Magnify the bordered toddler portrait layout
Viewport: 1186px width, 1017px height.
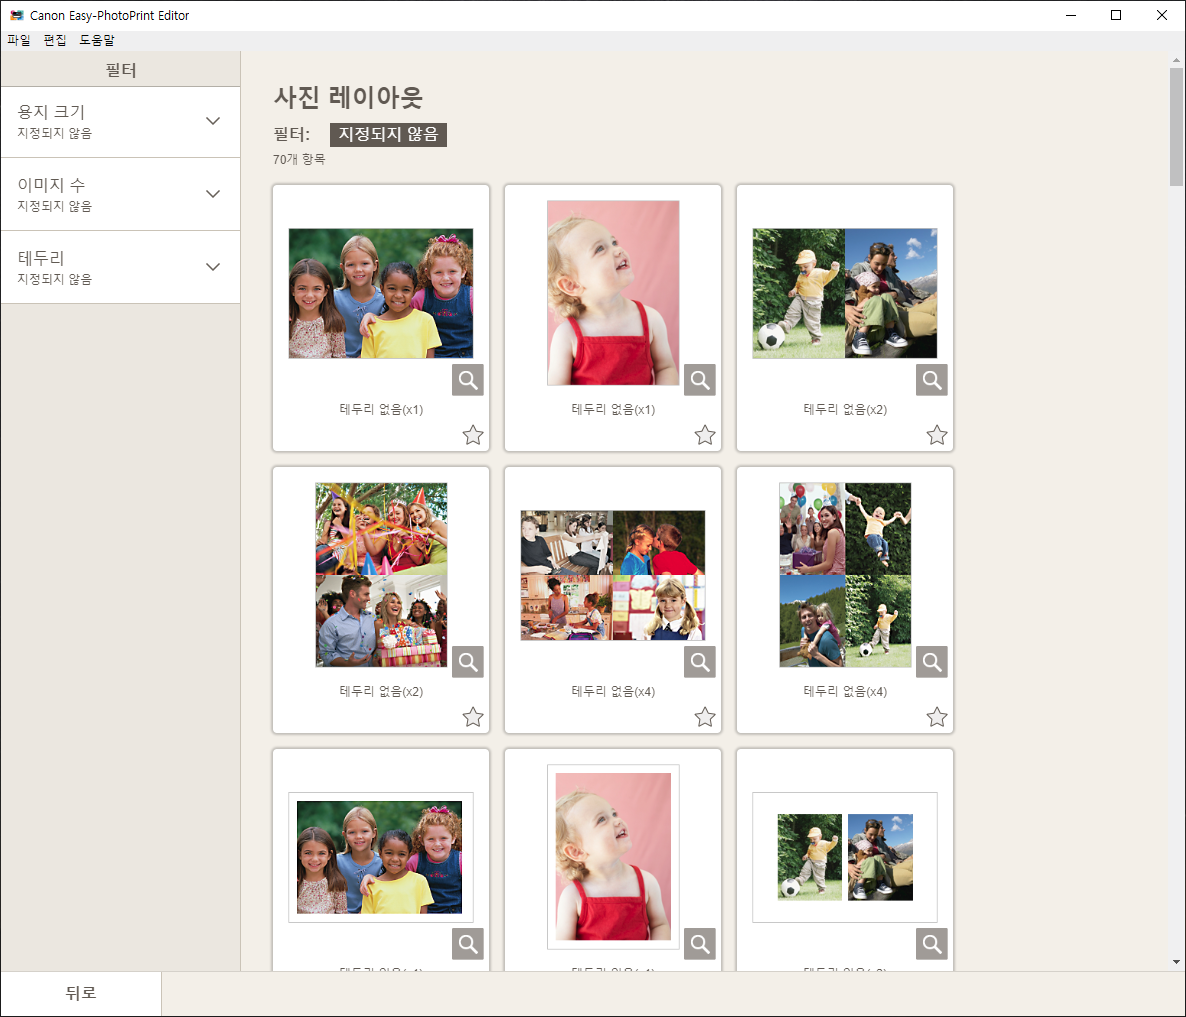point(700,944)
